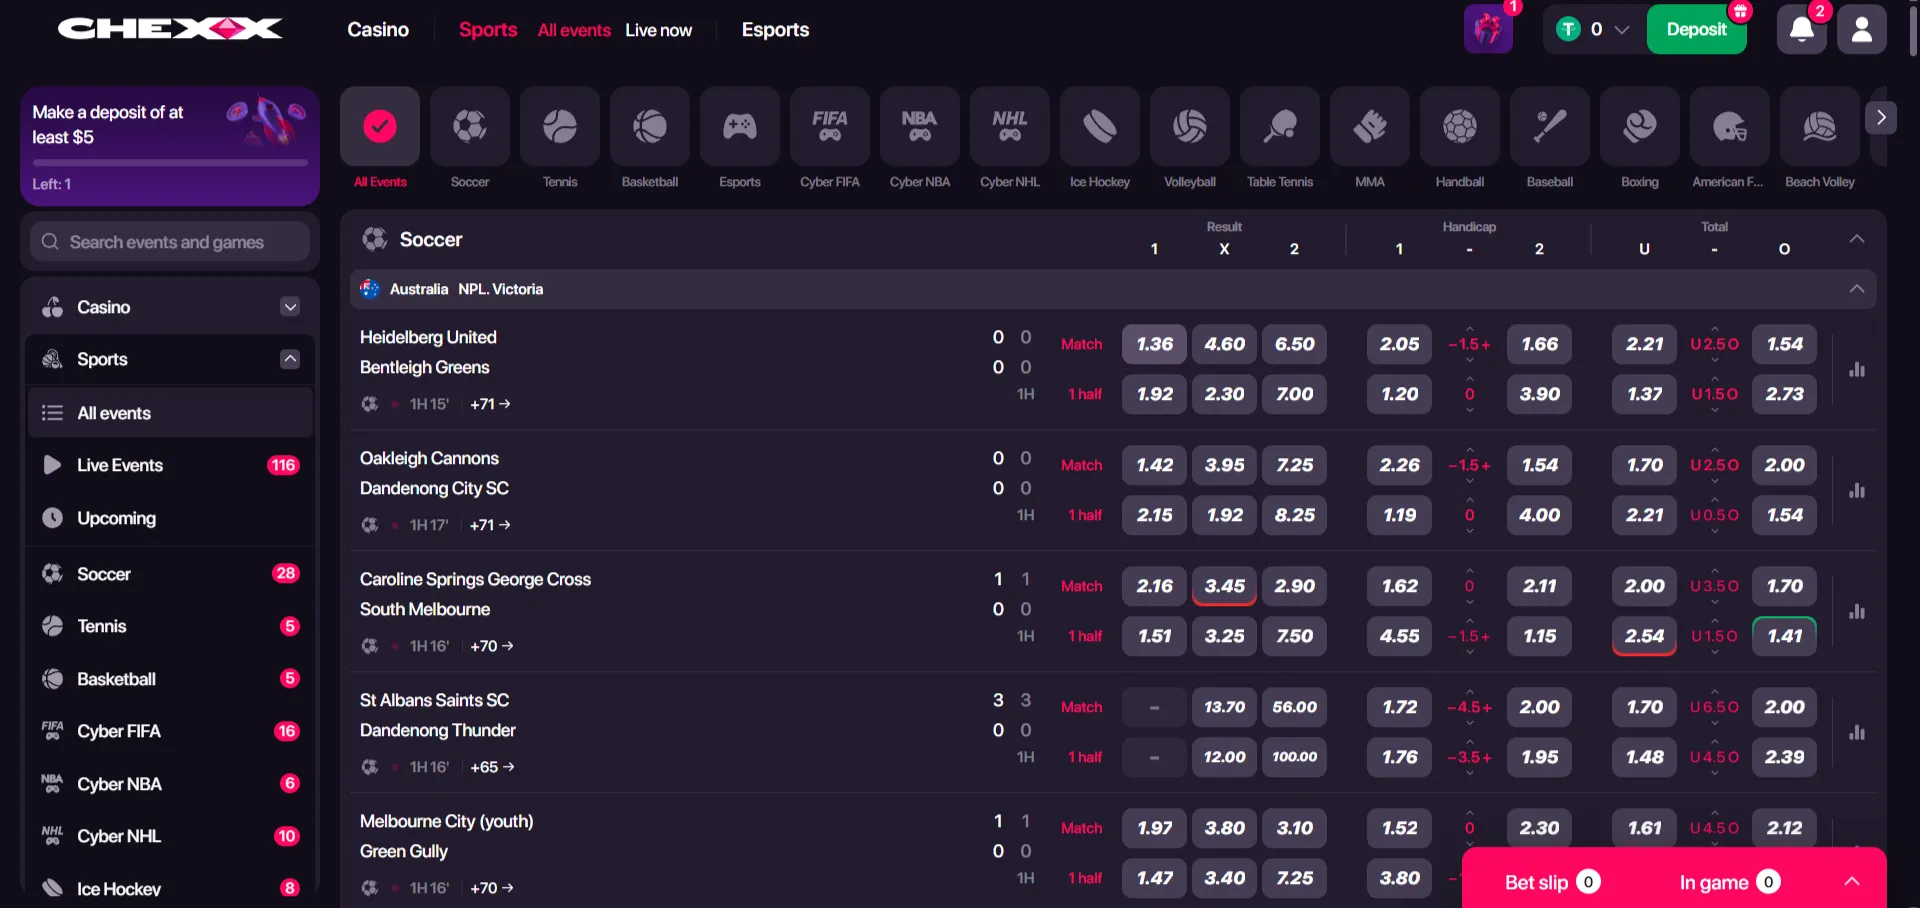Image resolution: width=1920 pixels, height=908 pixels.
Task: Open the Baseball category icon
Action: click(1550, 127)
